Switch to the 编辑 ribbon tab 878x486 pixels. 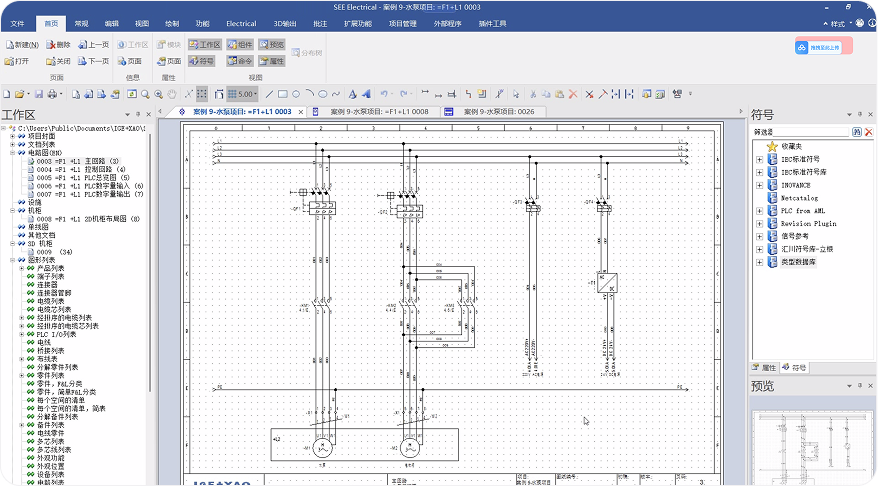pyautogui.click(x=111, y=24)
